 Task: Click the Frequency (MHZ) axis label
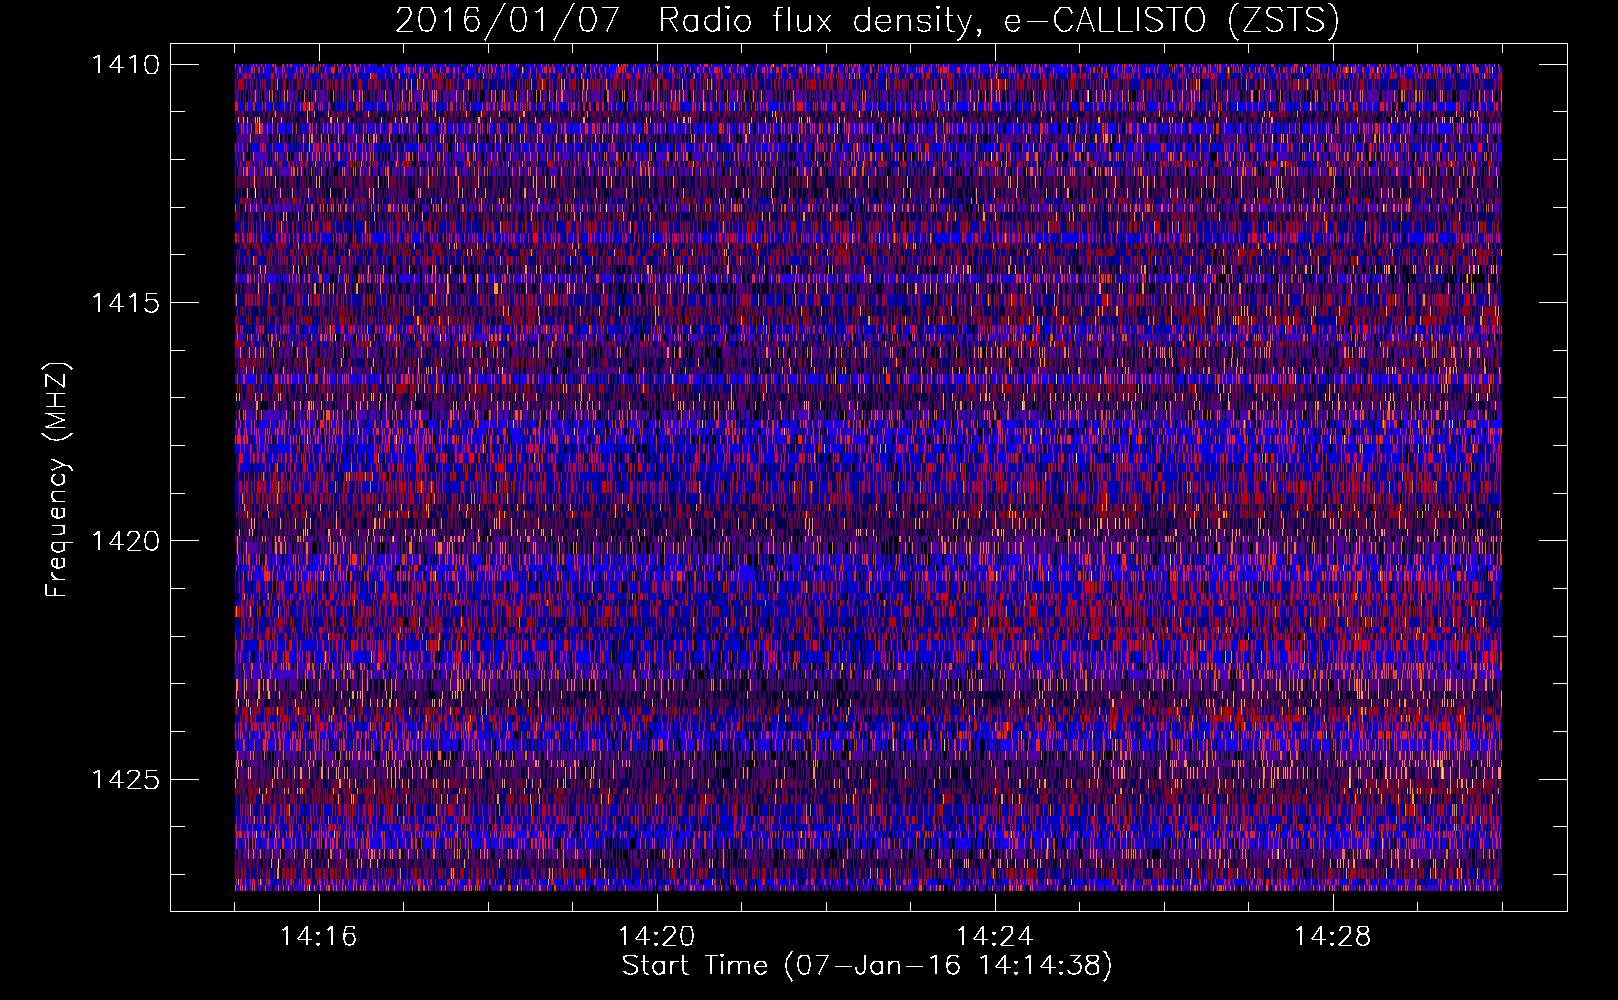click(57, 480)
